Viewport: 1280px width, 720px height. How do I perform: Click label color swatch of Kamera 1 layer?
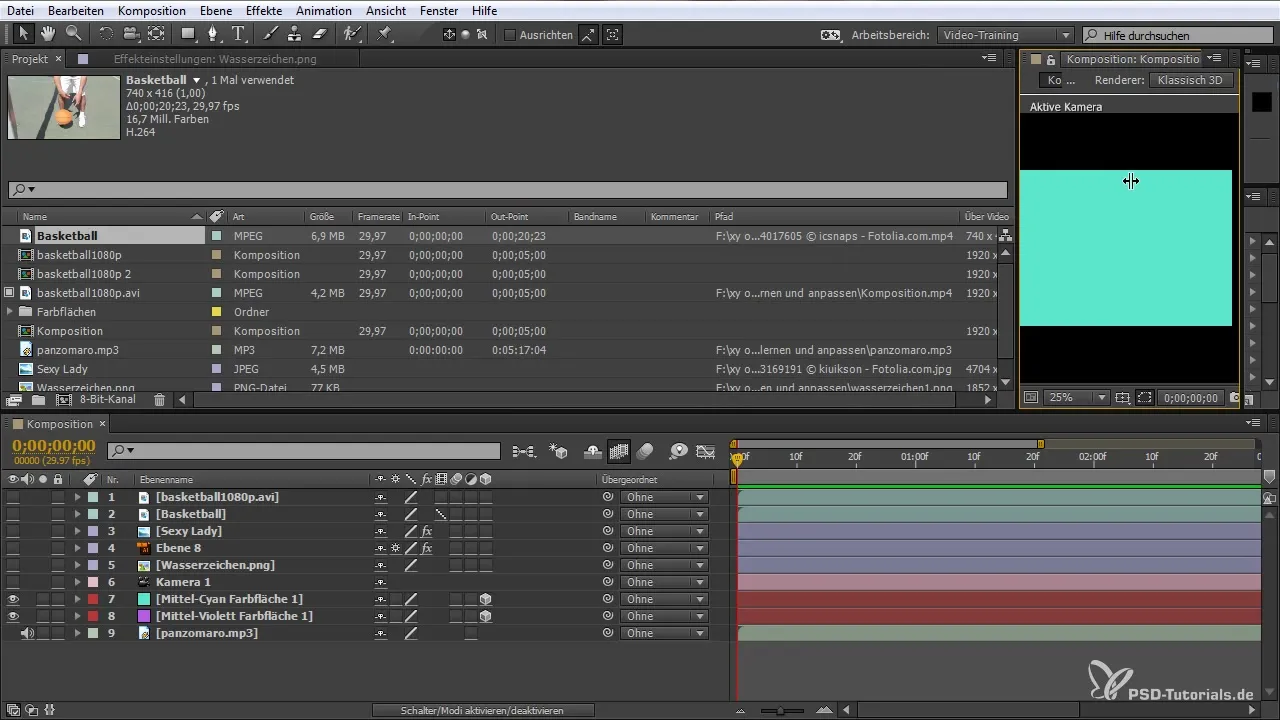tap(93, 582)
